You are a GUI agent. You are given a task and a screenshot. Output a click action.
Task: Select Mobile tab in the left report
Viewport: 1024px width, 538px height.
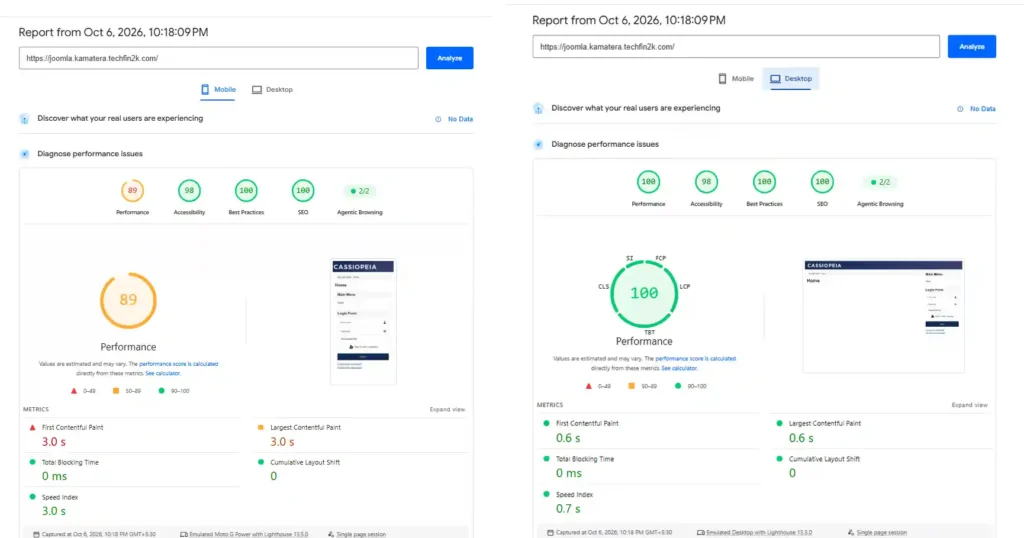[218, 89]
